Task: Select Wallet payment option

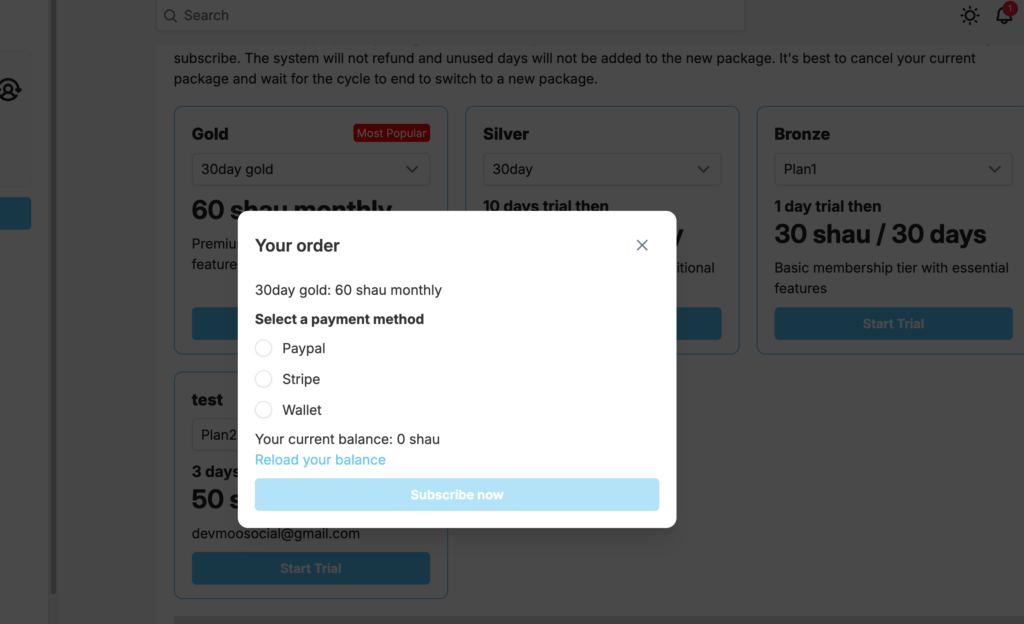Action: point(264,410)
